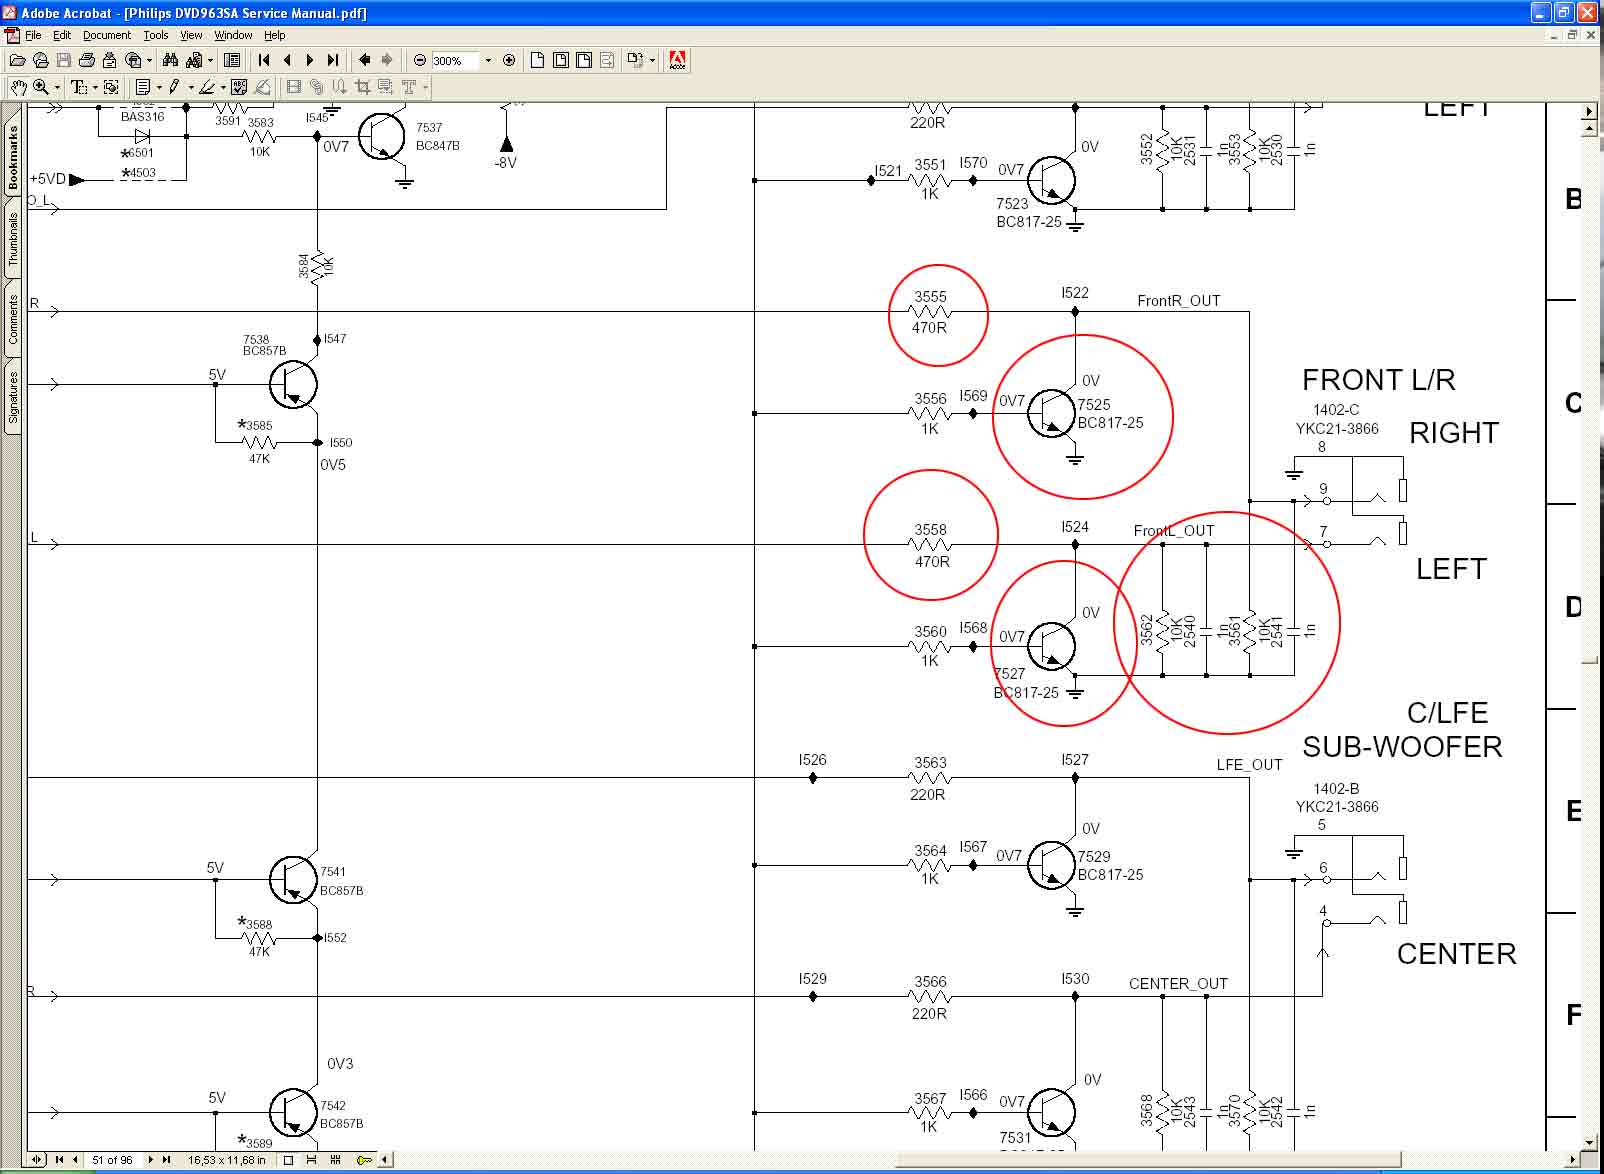Click the Rotate View icon
Screen dimensions: 1604x1174
click(635, 60)
